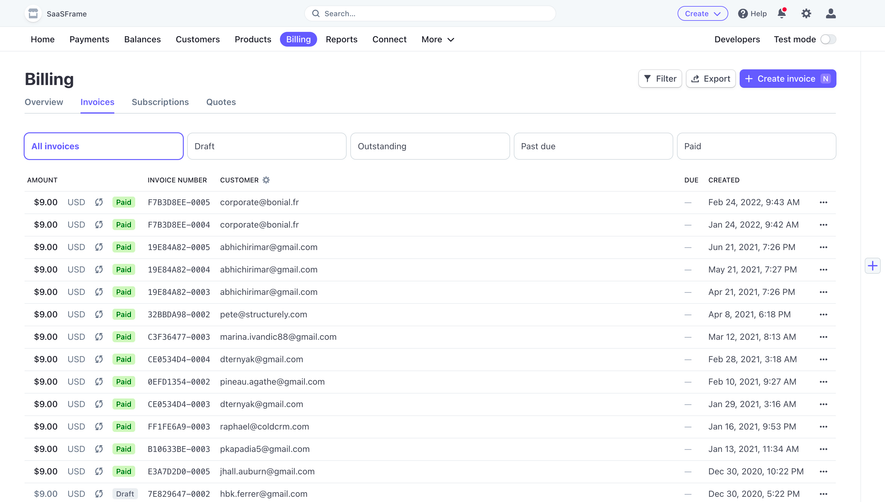885x502 pixels.
Task: Open more options for invoice CE0534D4-0004
Action: pos(823,359)
